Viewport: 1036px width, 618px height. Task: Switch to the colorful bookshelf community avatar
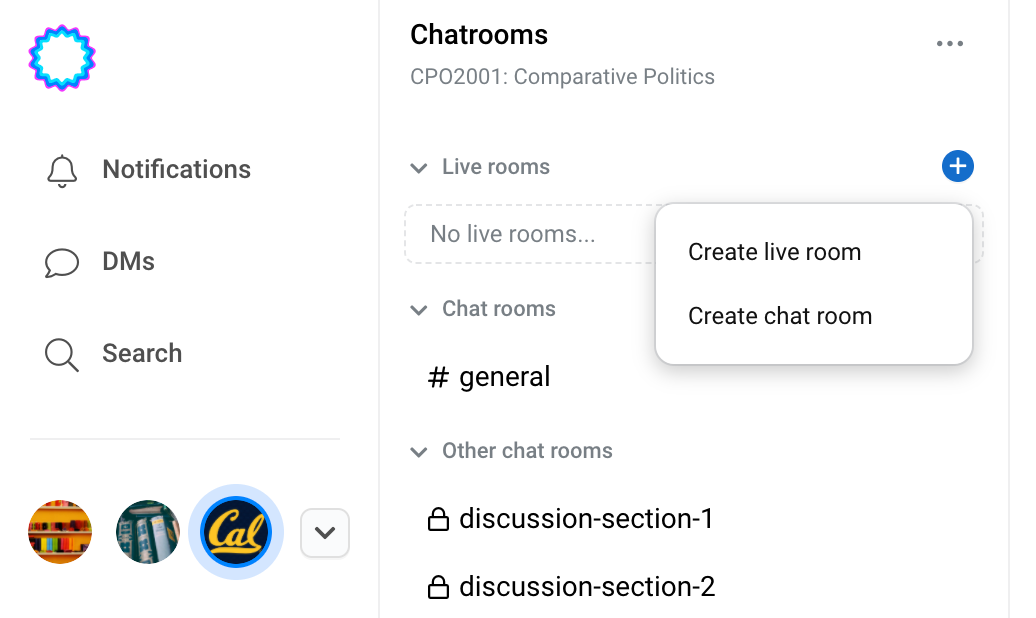60,532
